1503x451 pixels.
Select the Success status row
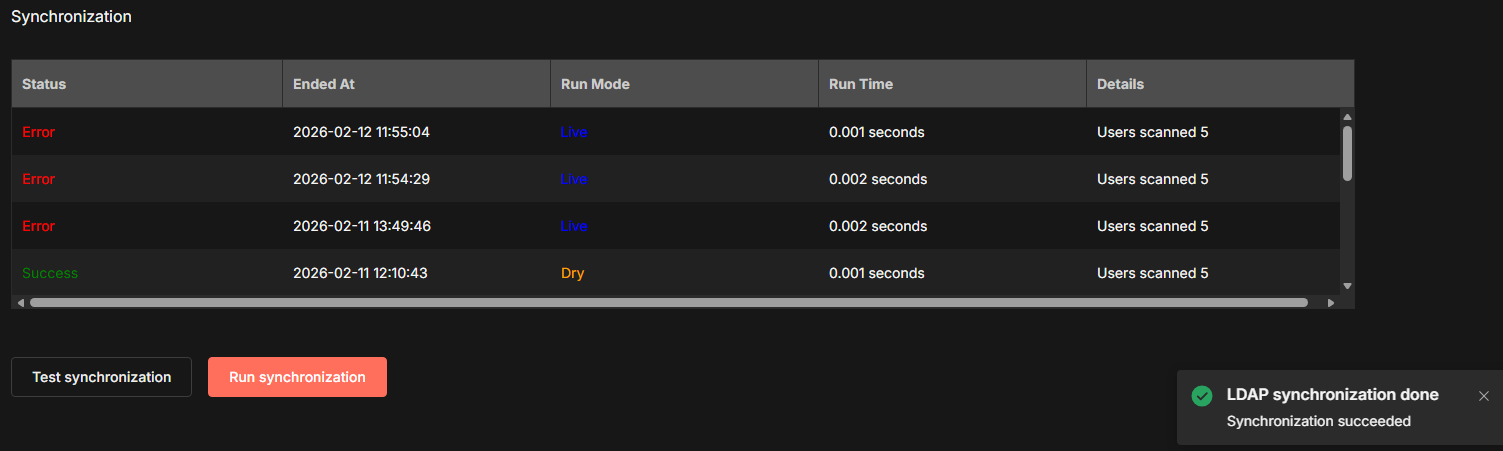pos(50,273)
